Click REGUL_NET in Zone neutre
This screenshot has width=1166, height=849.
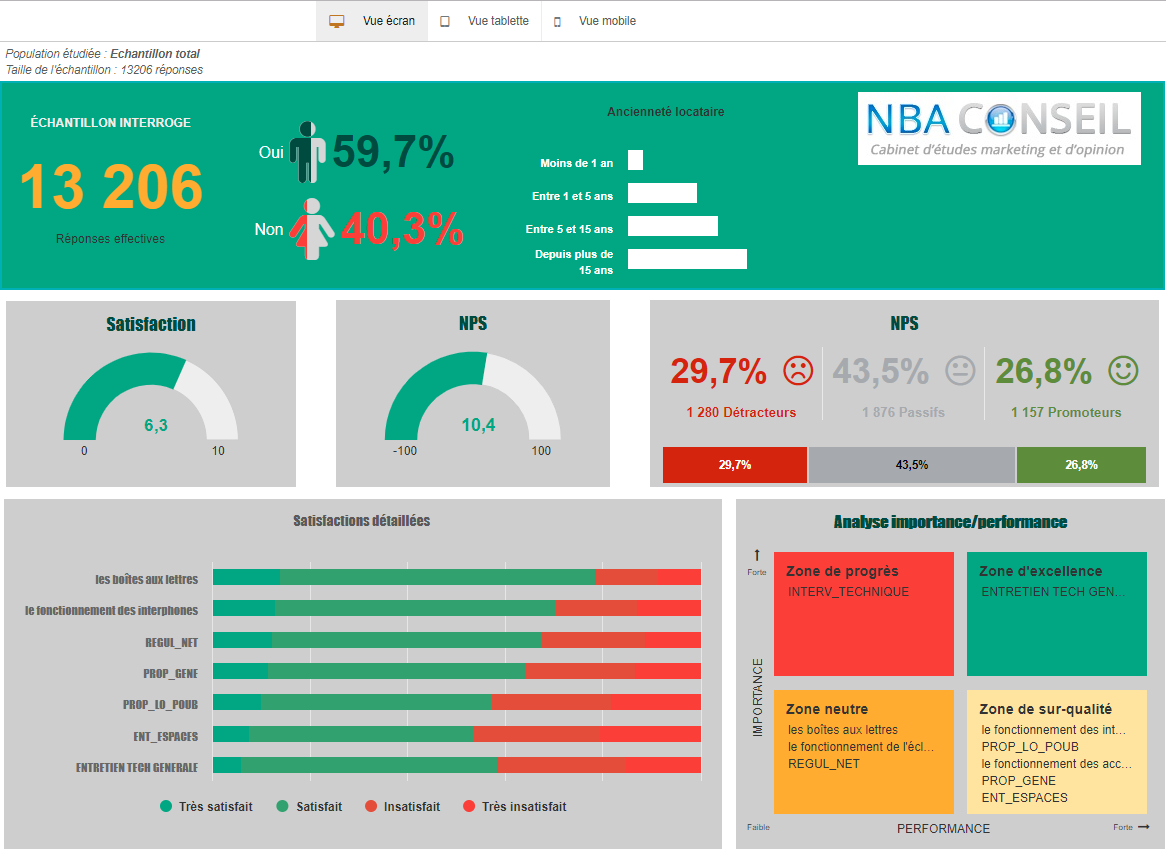click(x=823, y=764)
